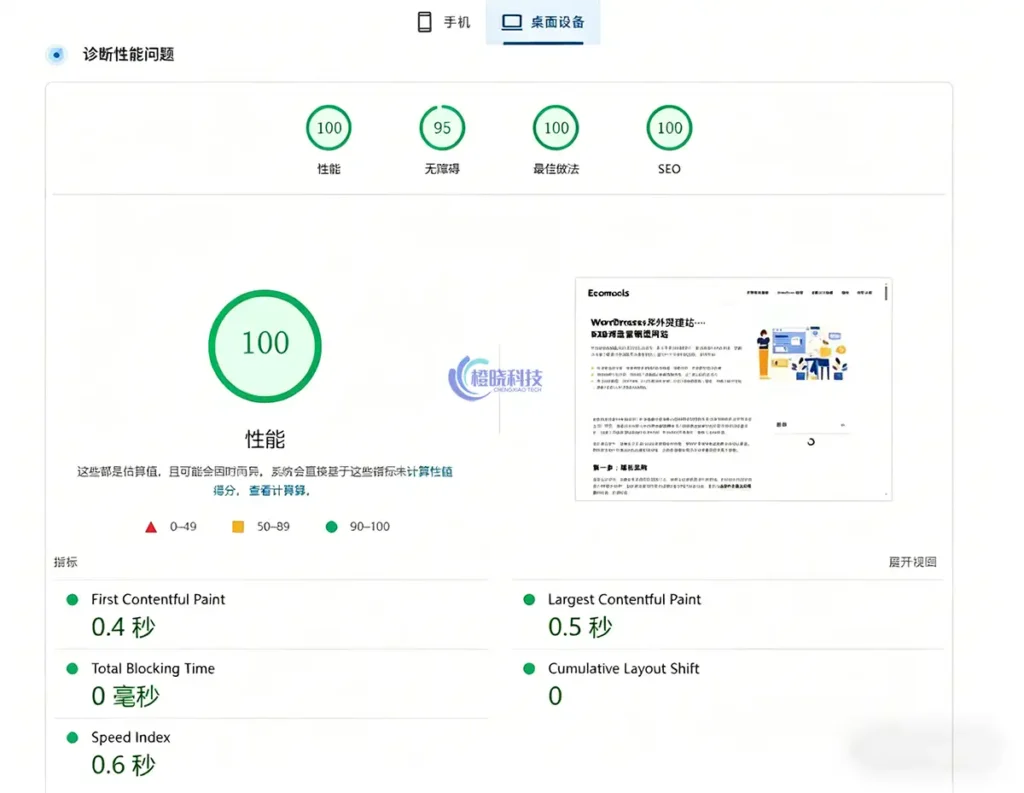The width and height of the screenshot is (1024, 793).
Task: Expand the Total Blocking Time metric
Action: 152,669
